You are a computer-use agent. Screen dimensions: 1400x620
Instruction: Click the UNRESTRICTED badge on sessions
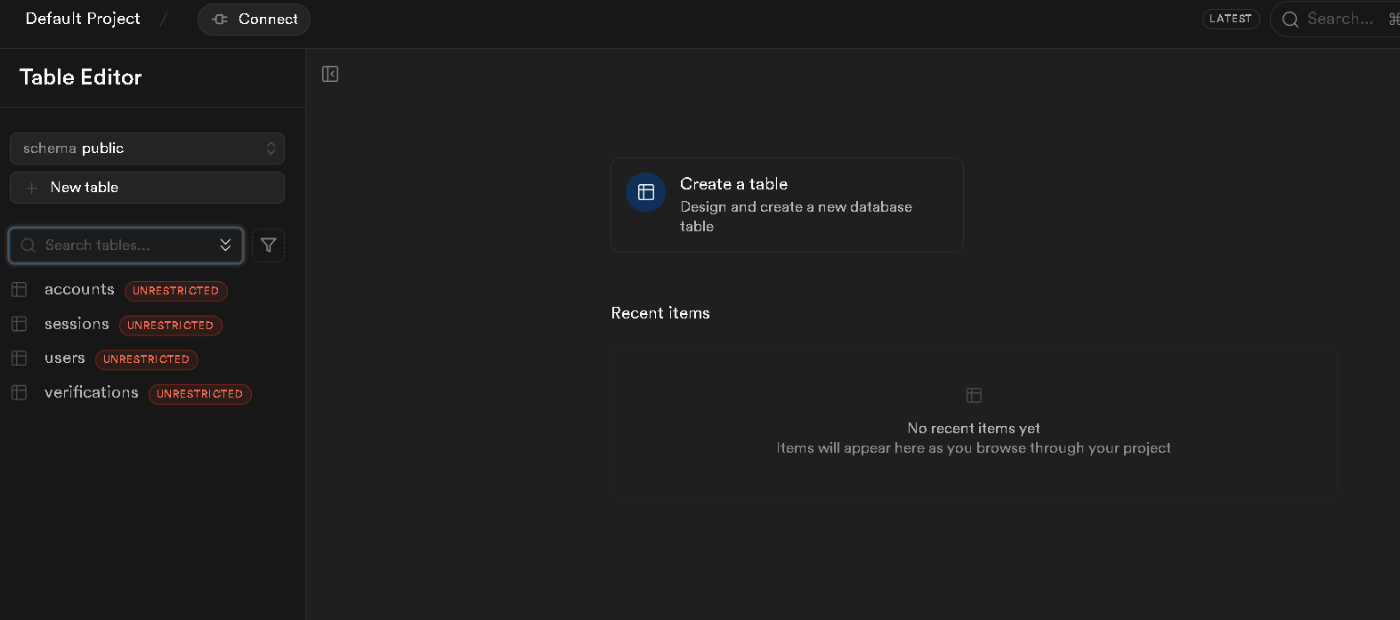pyautogui.click(x=171, y=325)
